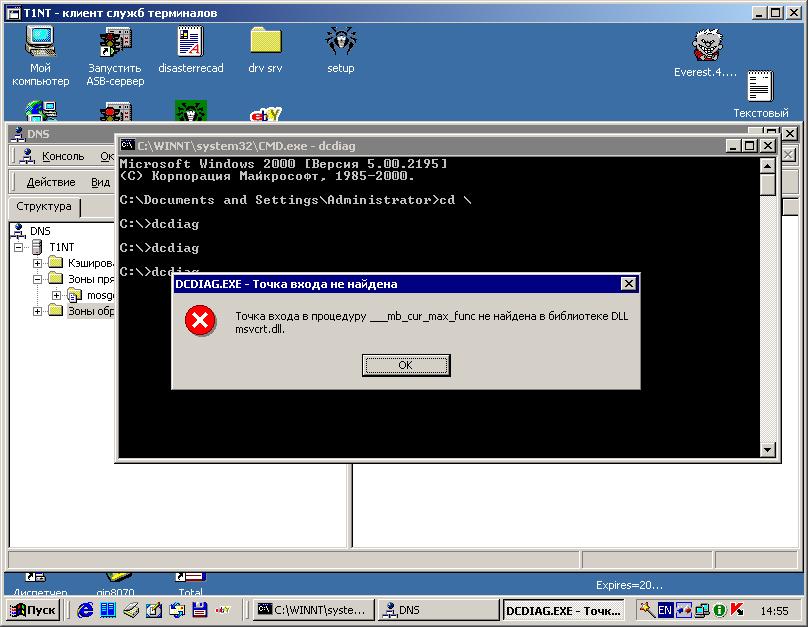Click the Kaspersky K tray icon
The width and height of the screenshot is (808, 627).
pos(737,611)
